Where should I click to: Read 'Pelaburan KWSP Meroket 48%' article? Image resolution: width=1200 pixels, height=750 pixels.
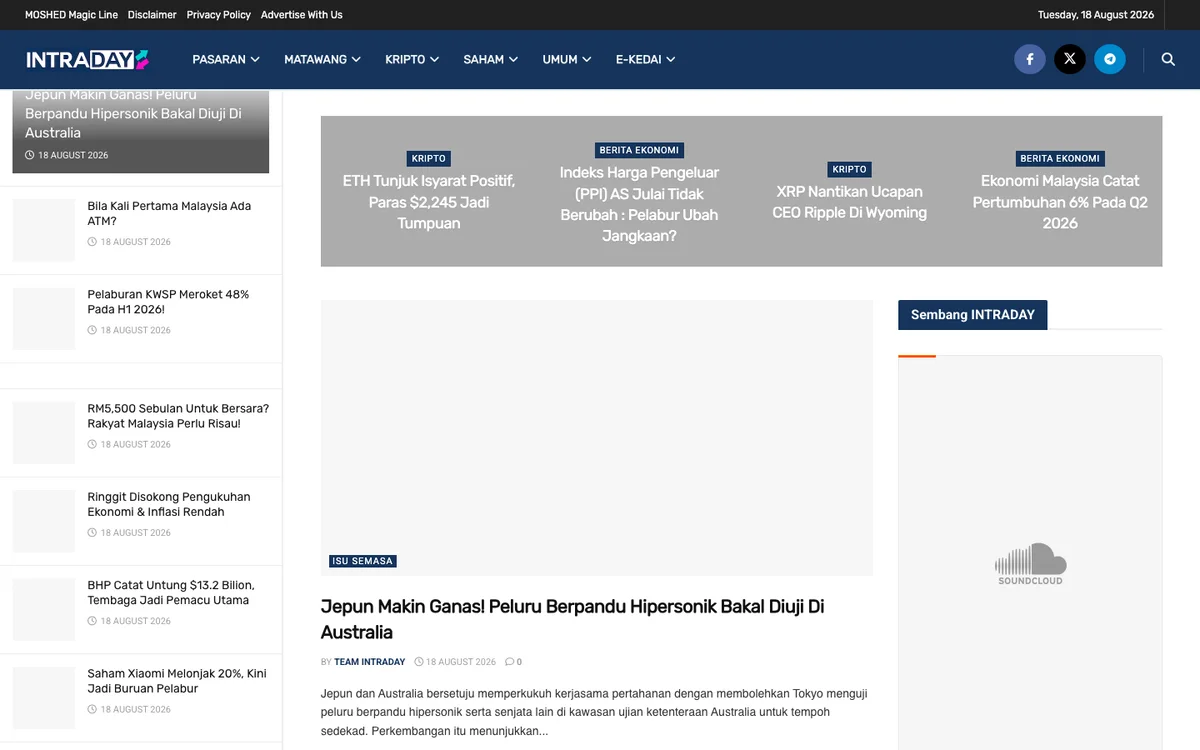pyautogui.click(x=168, y=302)
